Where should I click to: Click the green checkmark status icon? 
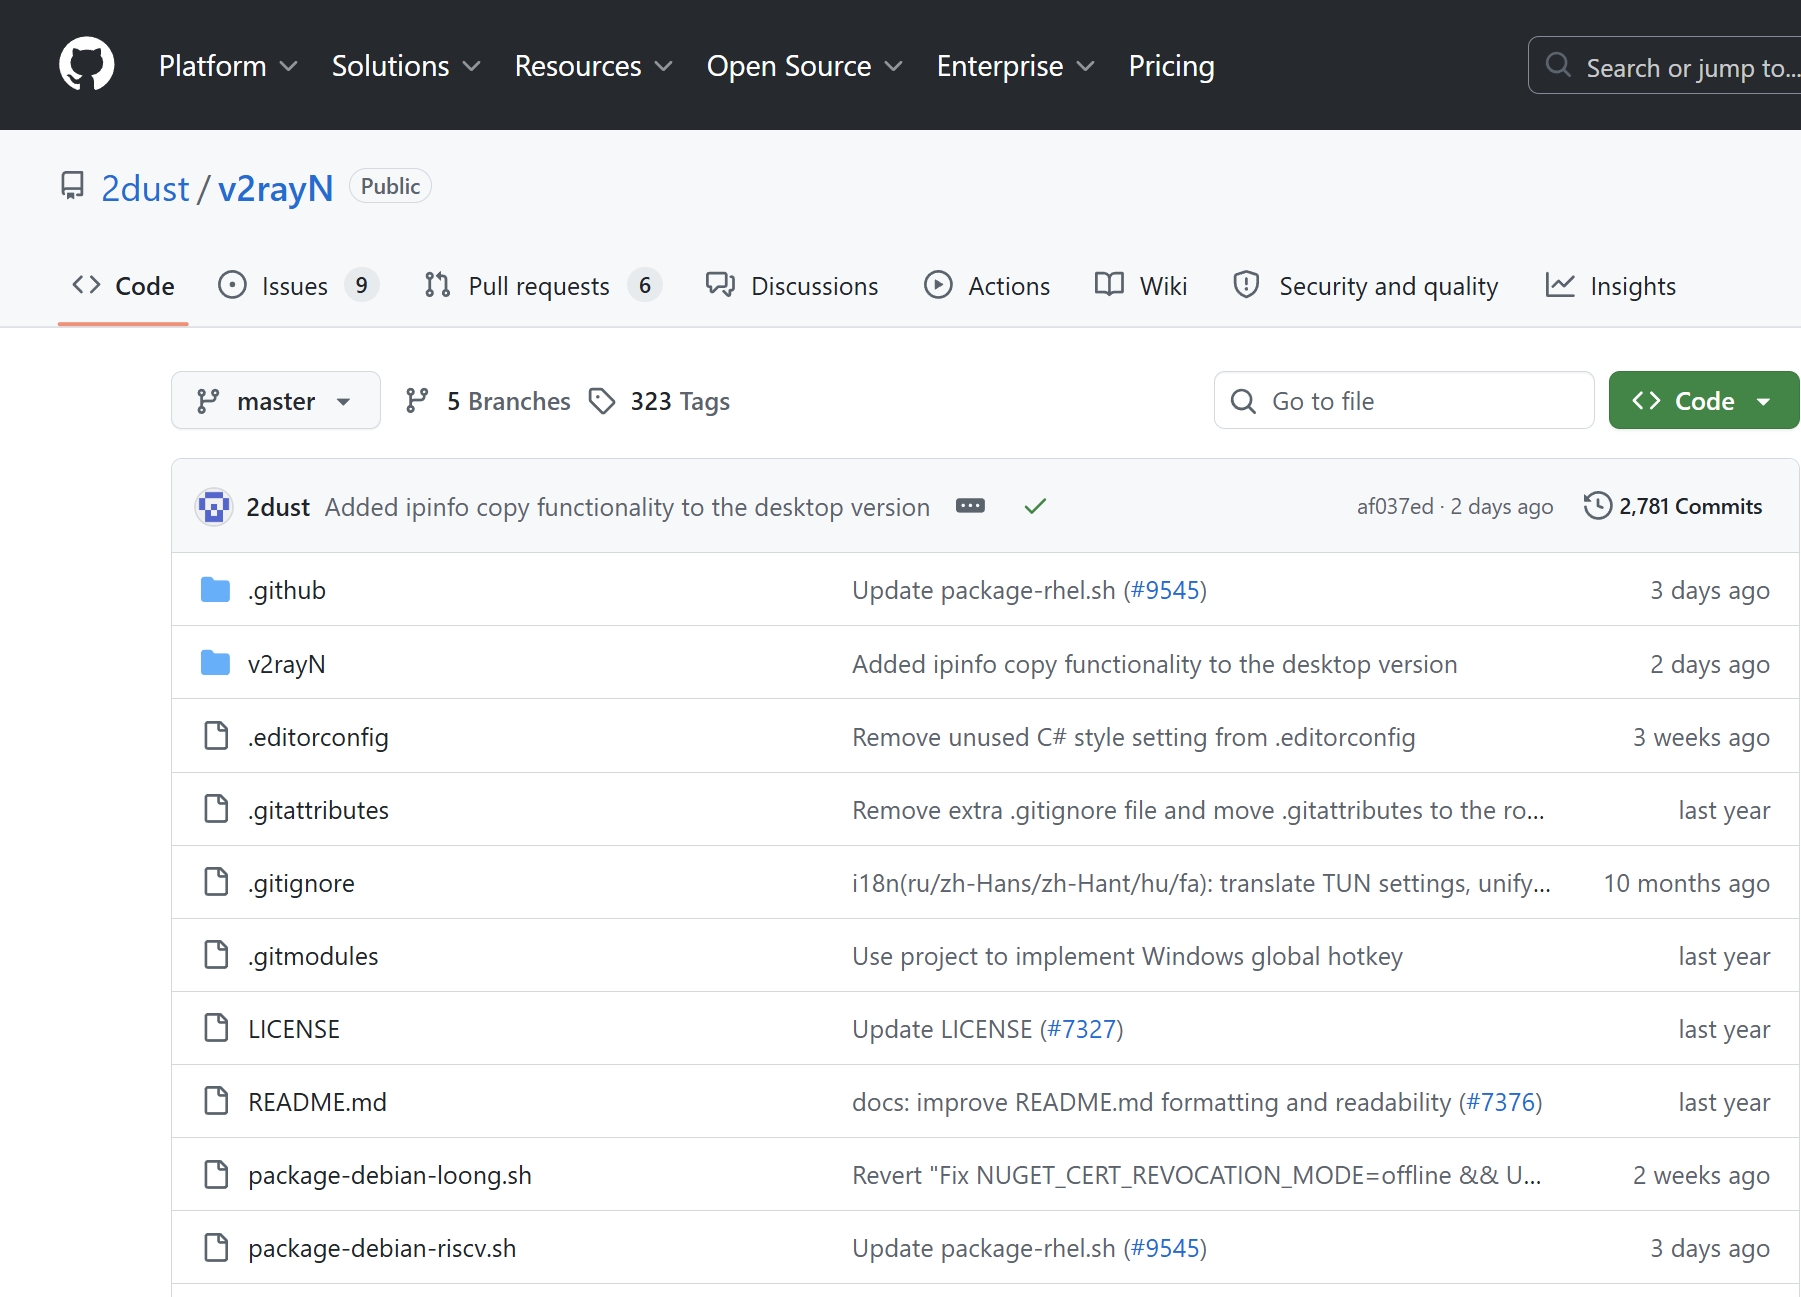click(1035, 506)
